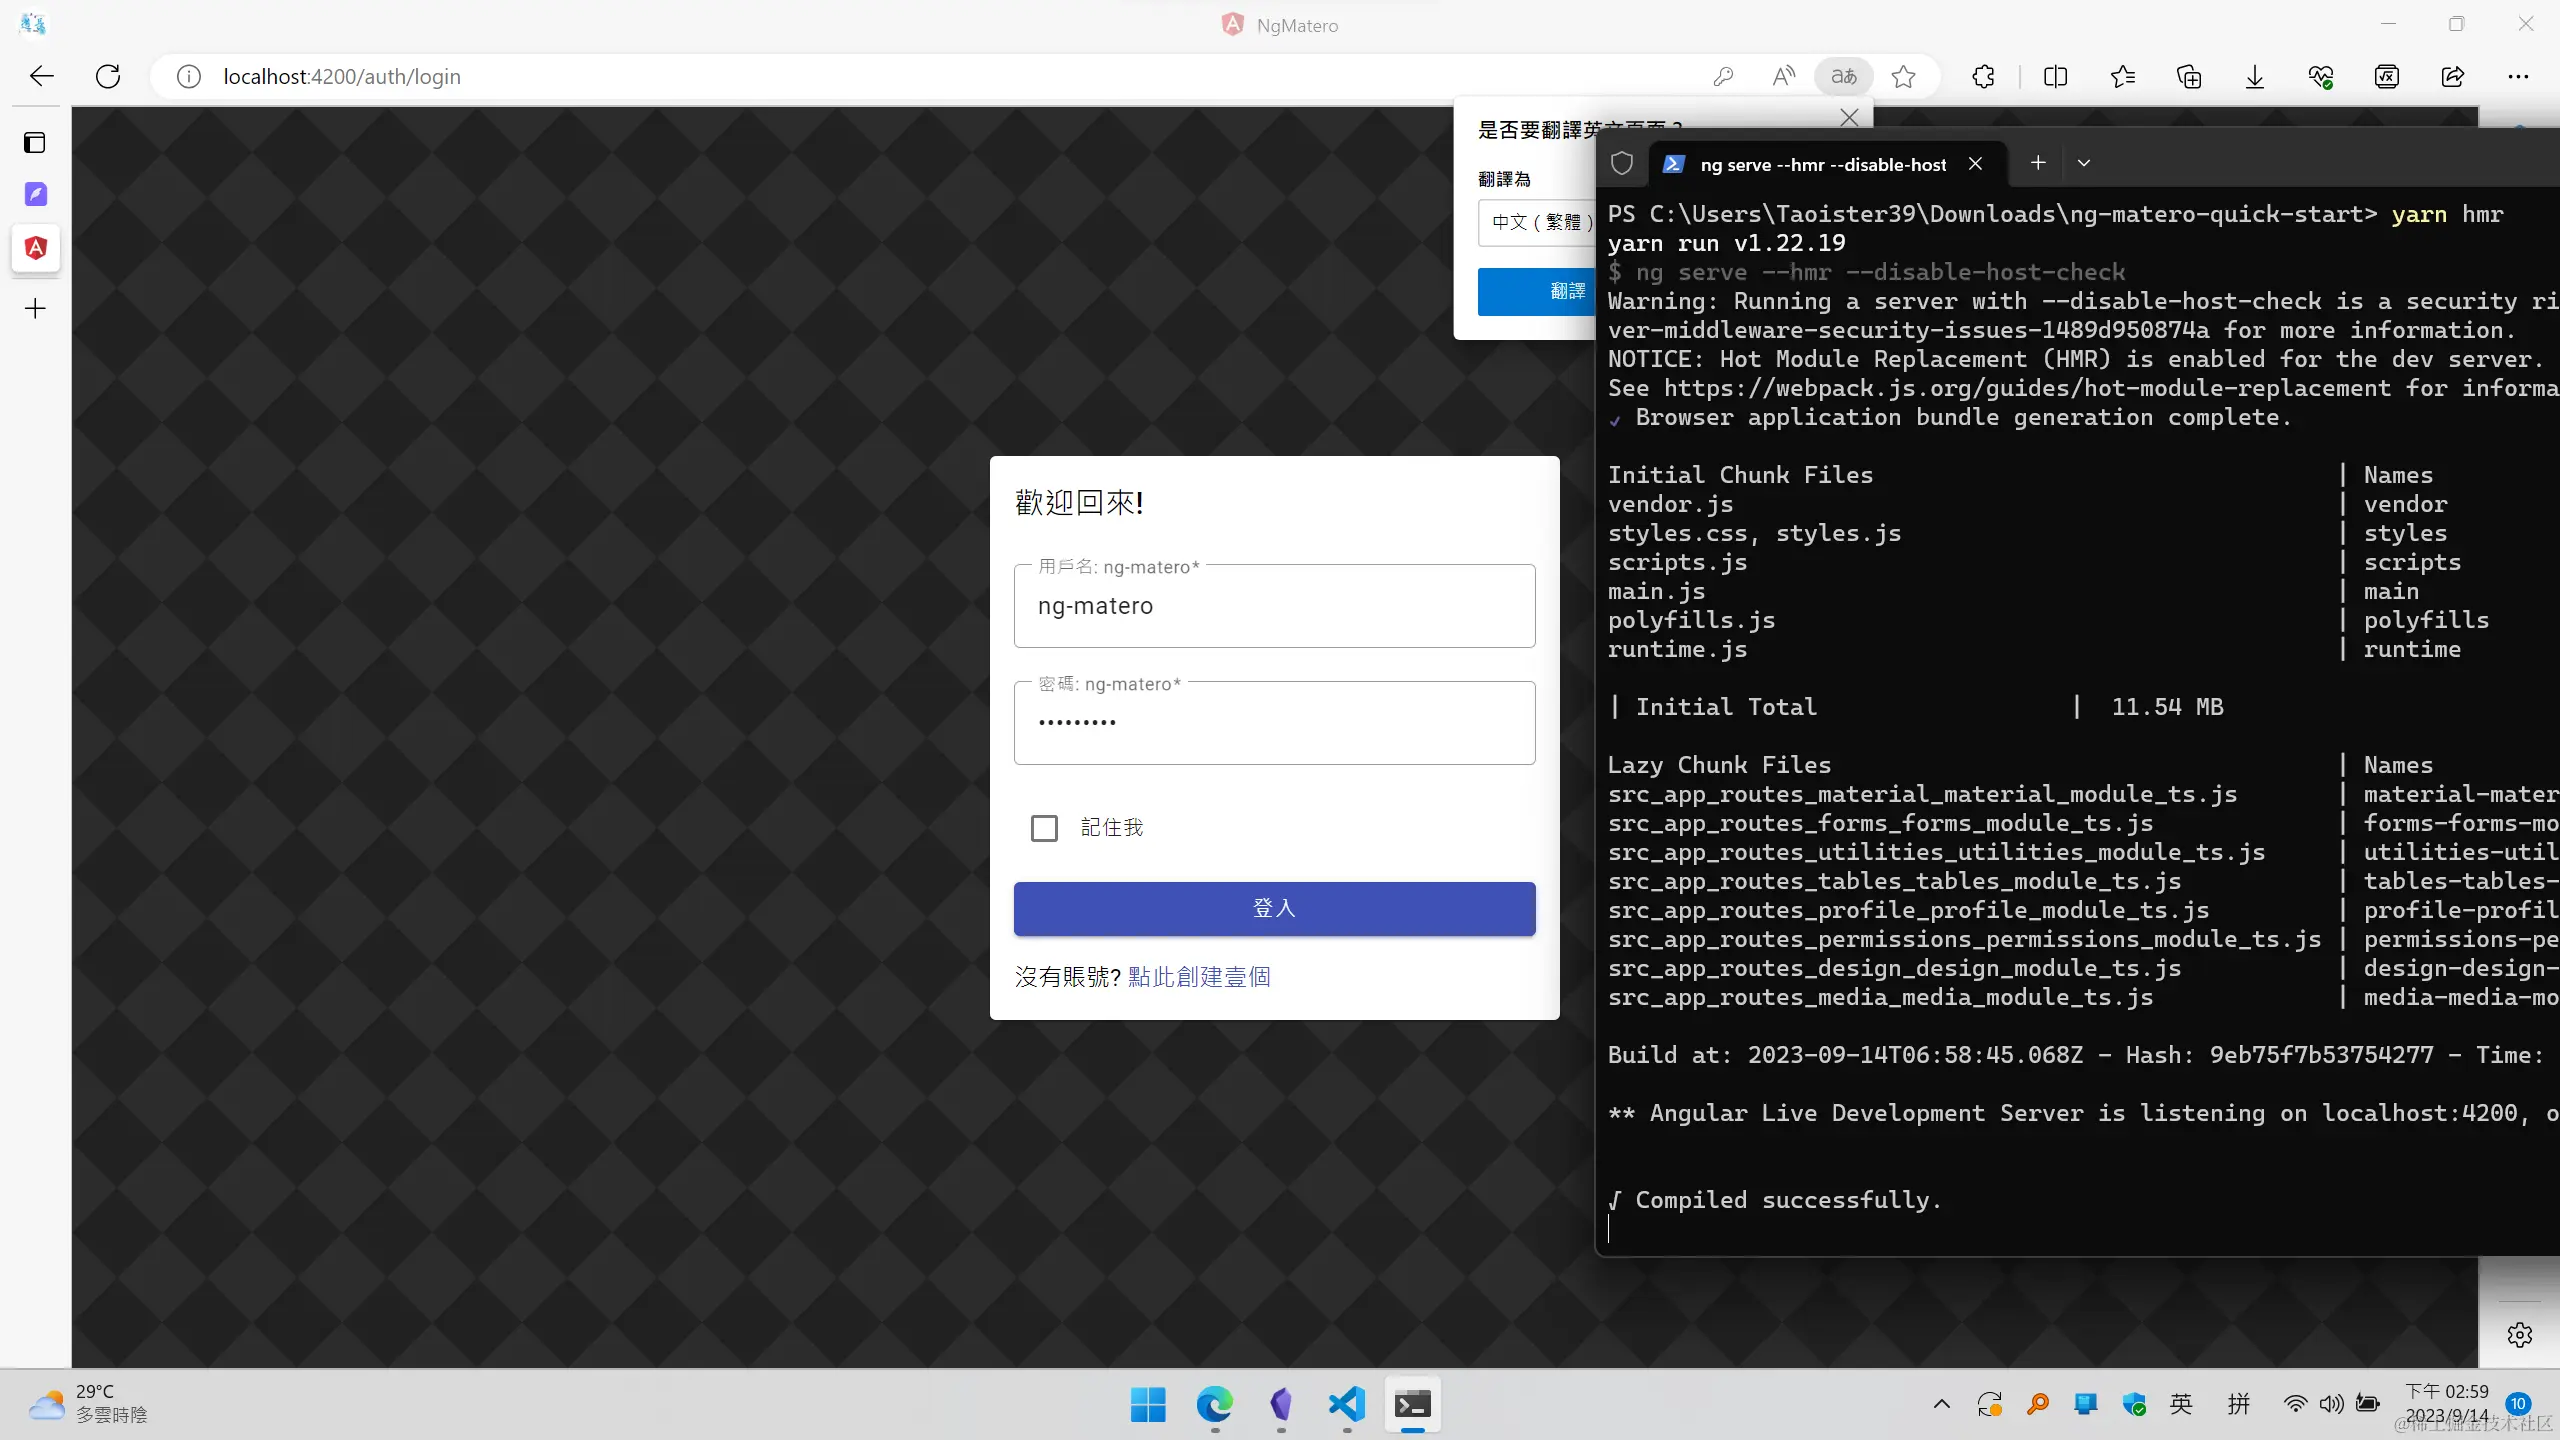
Task: Click the blue 登入 login button
Action: pyautogui.click(x=1274, y=908)
